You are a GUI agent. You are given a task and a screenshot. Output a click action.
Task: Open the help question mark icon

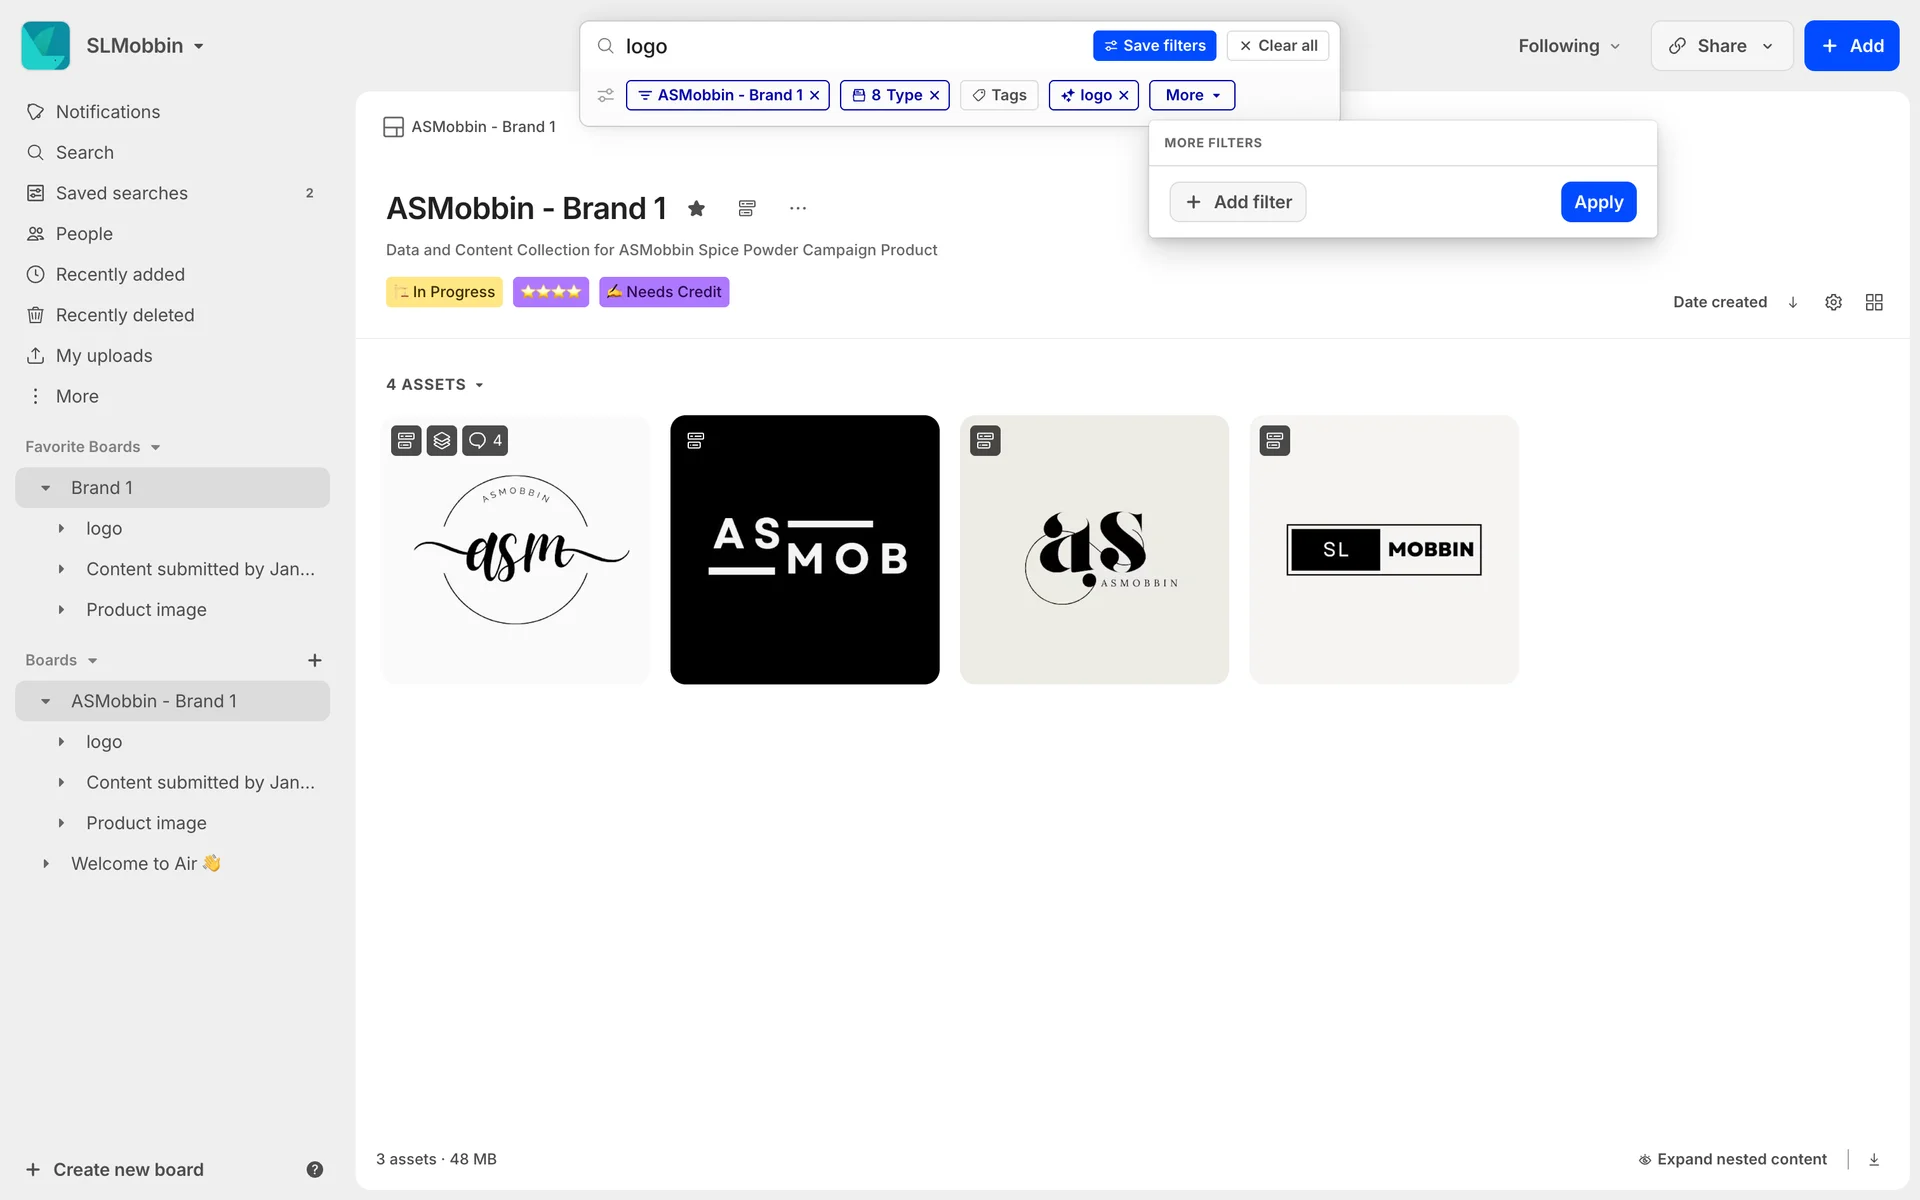click(x=314, y=1169)
